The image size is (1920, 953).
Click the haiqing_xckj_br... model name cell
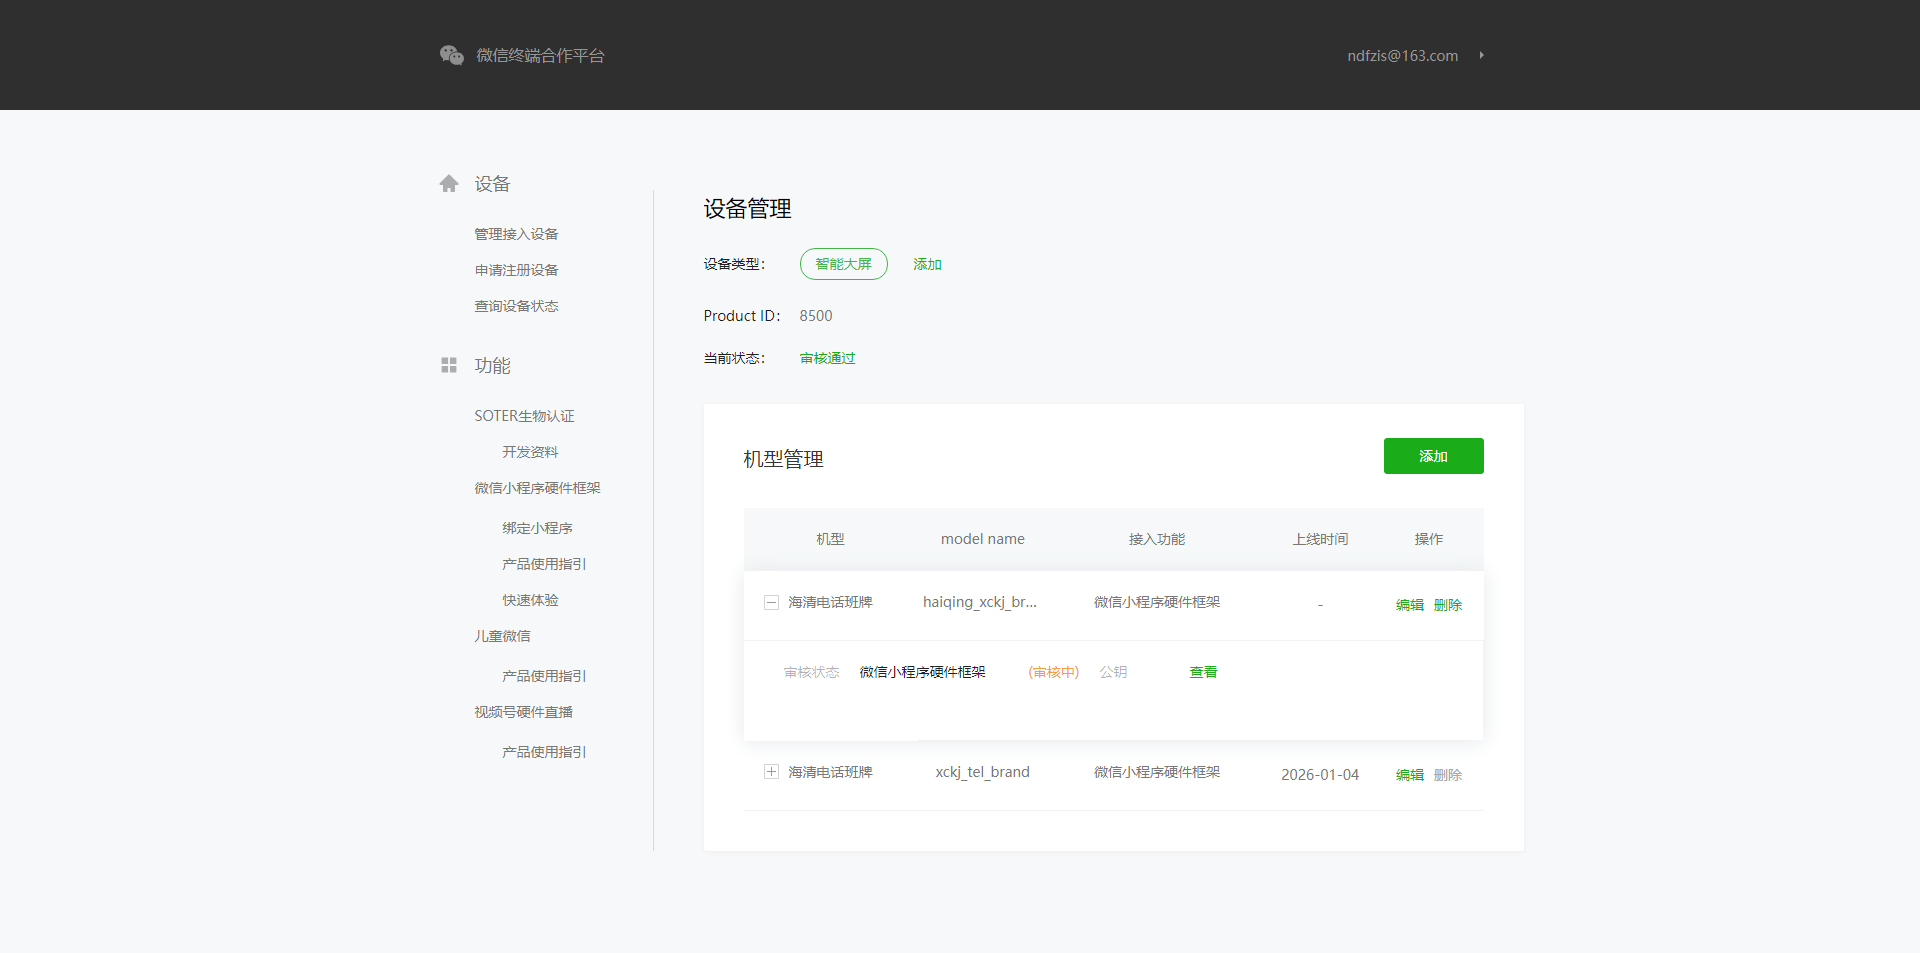pyautogui.click(x=980, y=602)
